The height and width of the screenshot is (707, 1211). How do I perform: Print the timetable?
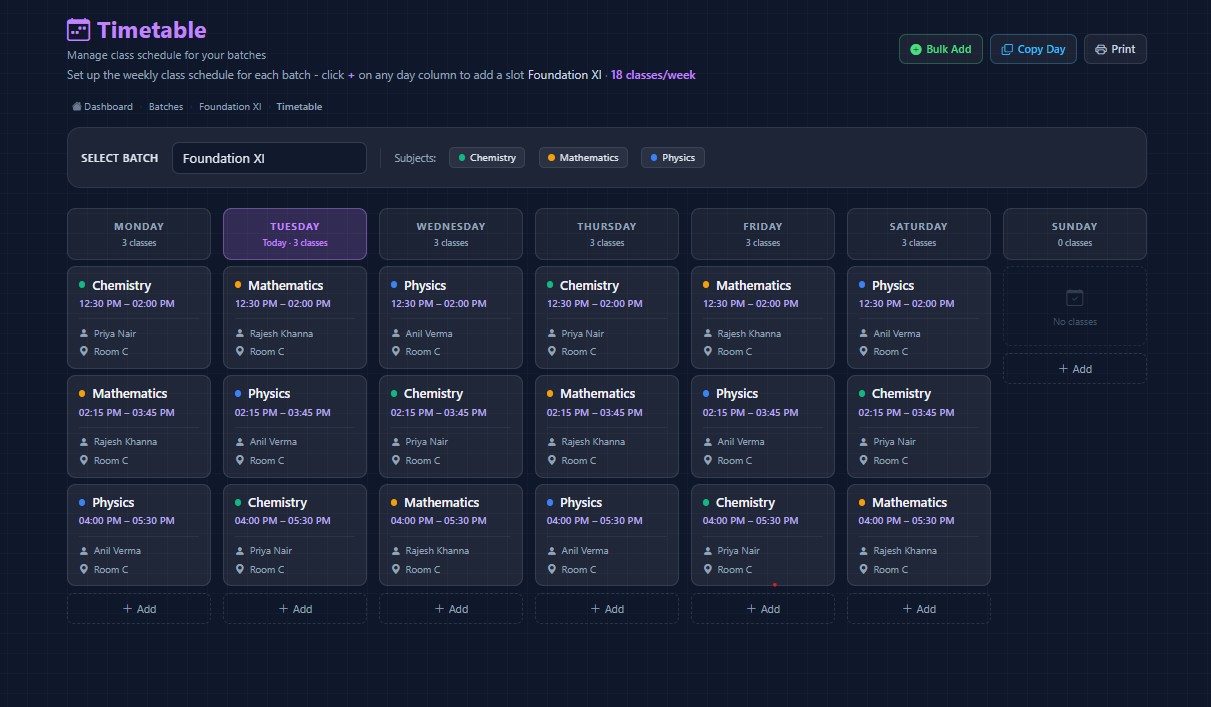1115,49
